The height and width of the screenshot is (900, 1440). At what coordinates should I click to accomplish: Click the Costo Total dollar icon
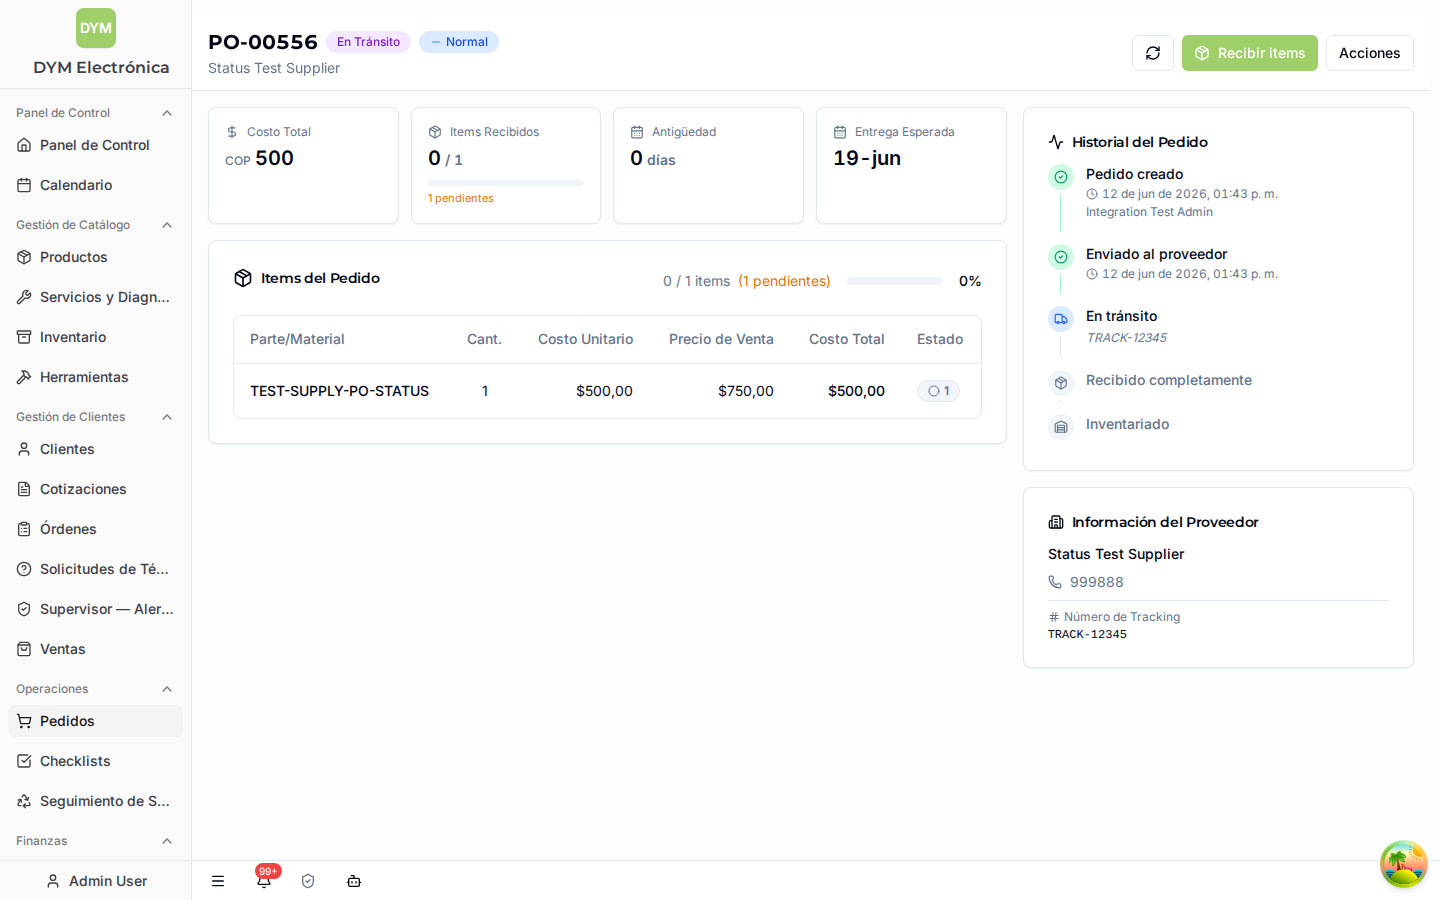coord(232,132)
